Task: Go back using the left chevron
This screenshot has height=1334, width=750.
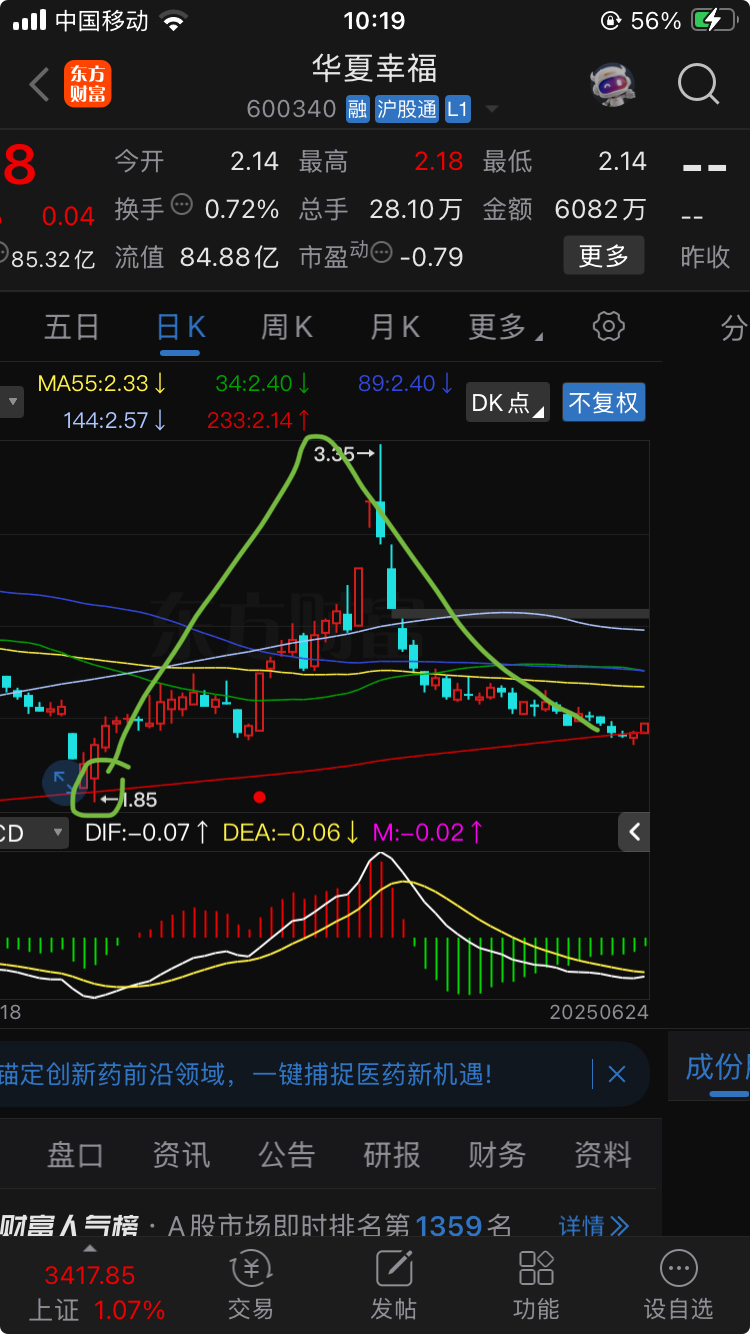Action: 39,85
